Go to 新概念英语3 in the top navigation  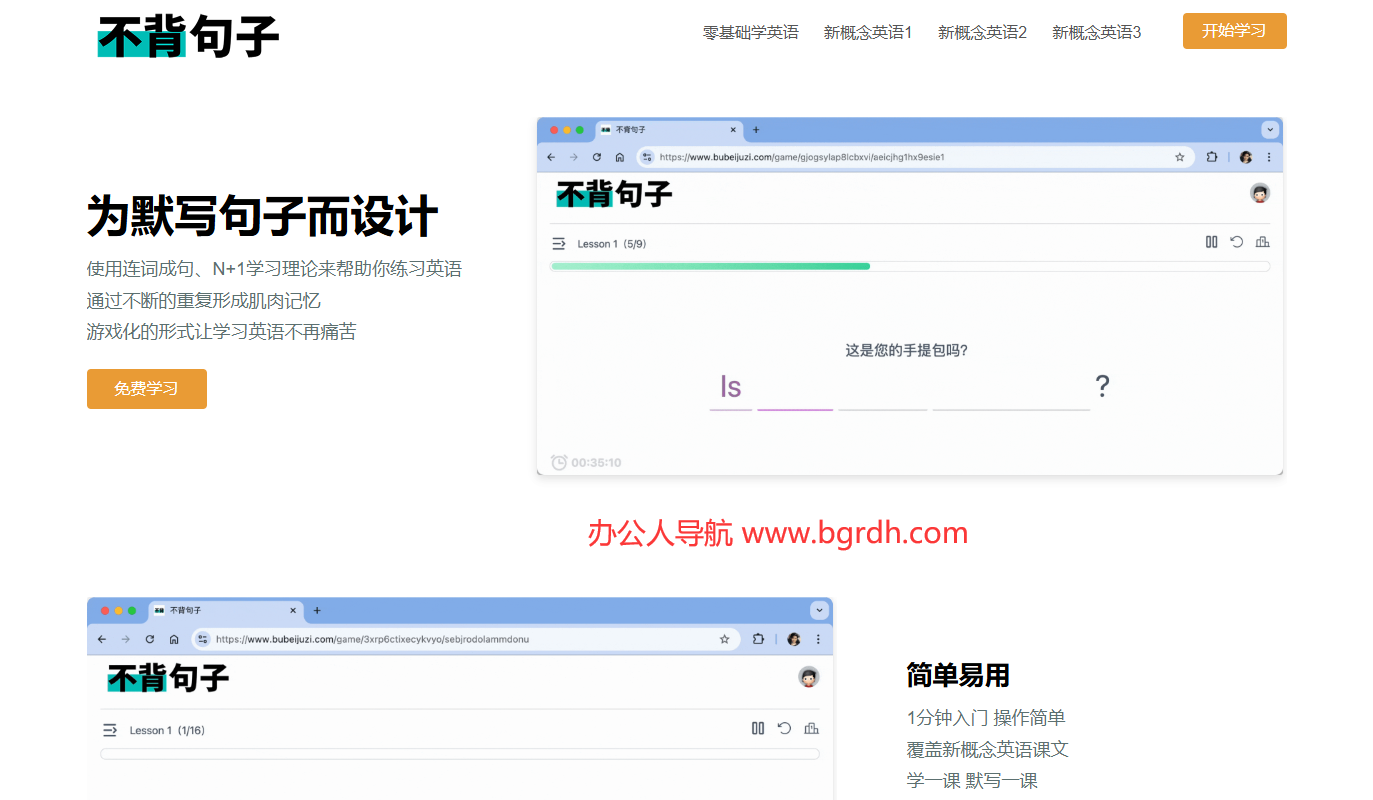point(1096,32)
